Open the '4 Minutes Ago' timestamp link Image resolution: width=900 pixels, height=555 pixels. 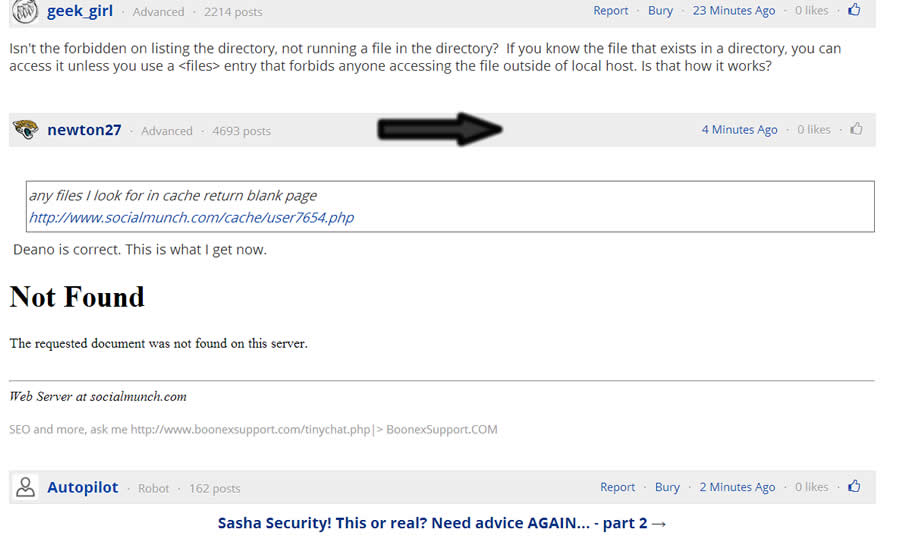(x=739, y=129)
